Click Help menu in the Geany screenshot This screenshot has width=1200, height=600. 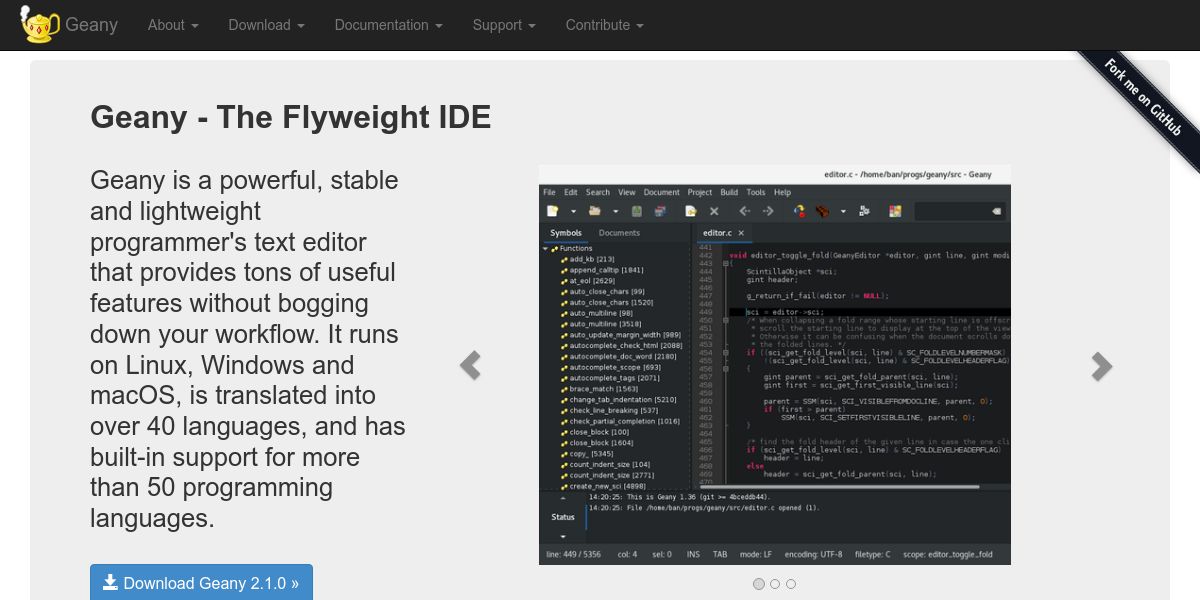tap(782, 192)
